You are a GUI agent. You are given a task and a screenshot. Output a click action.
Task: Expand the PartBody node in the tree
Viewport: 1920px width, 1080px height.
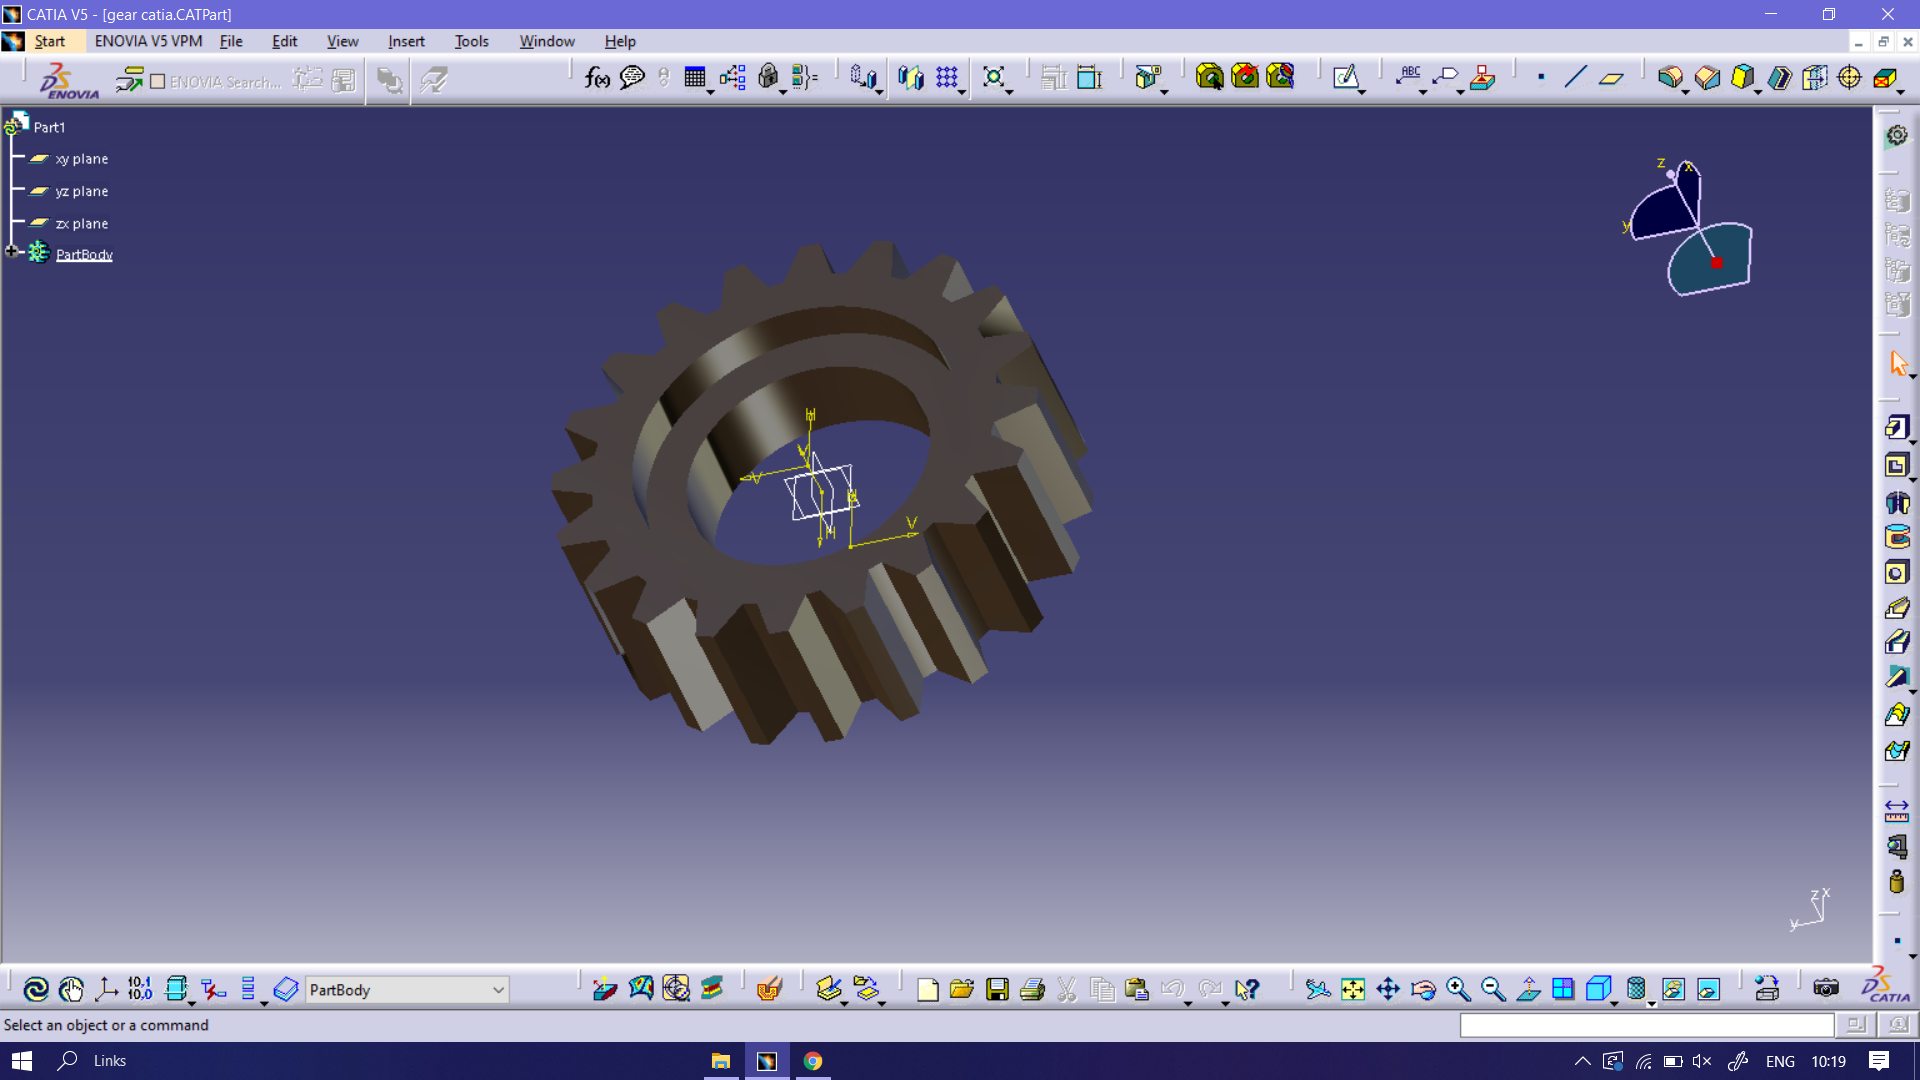pos(10,251)
